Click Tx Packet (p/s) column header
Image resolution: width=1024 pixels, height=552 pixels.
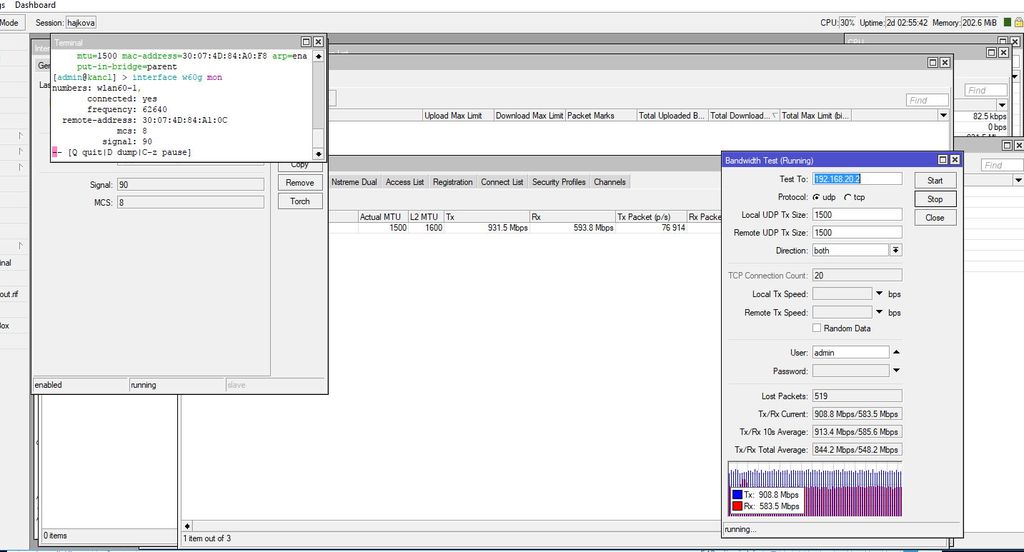point(650,217)
